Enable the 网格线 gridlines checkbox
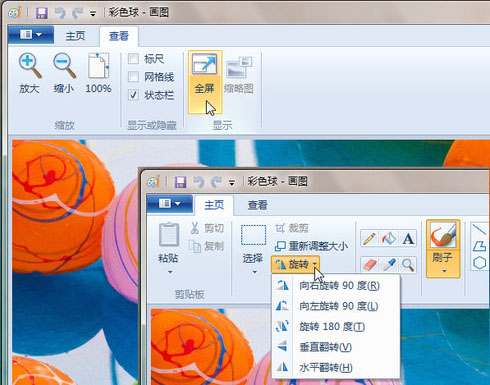 click(x=133, y=77)
